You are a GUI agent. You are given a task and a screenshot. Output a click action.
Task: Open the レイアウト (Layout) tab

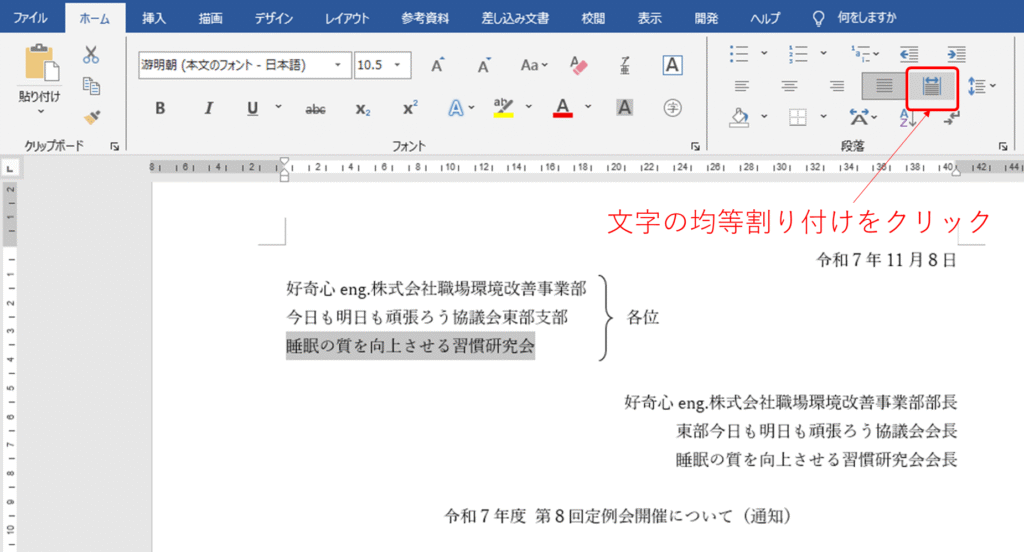pos(348,17)
